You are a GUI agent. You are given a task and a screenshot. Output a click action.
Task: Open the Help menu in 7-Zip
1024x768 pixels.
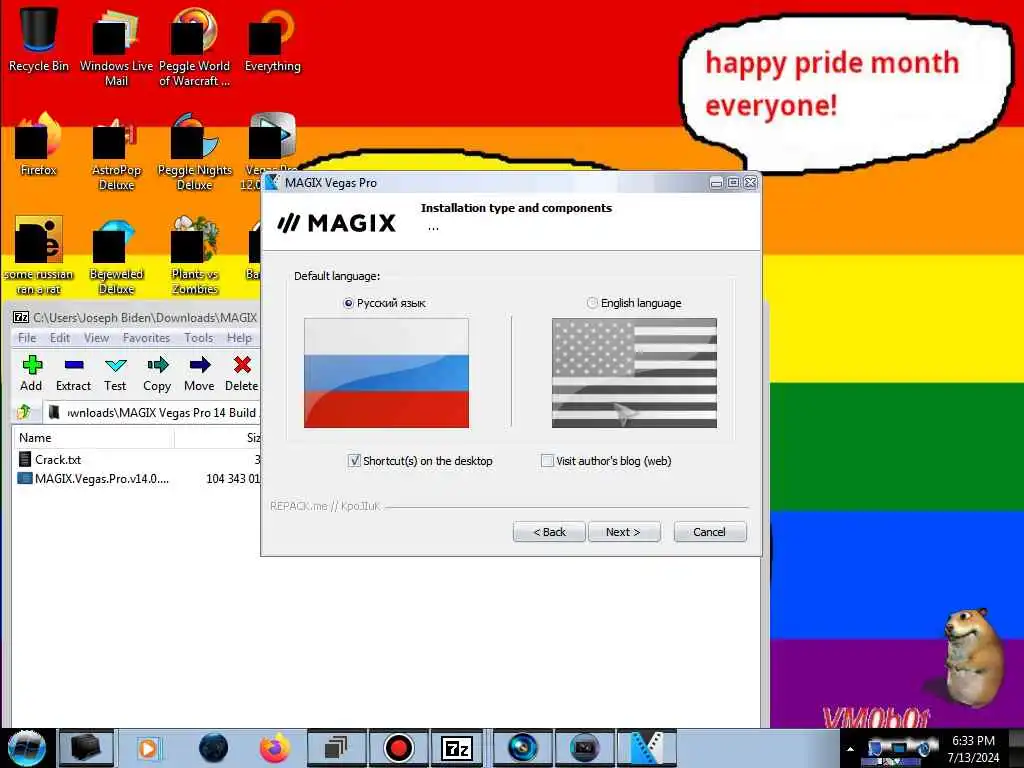239,338
